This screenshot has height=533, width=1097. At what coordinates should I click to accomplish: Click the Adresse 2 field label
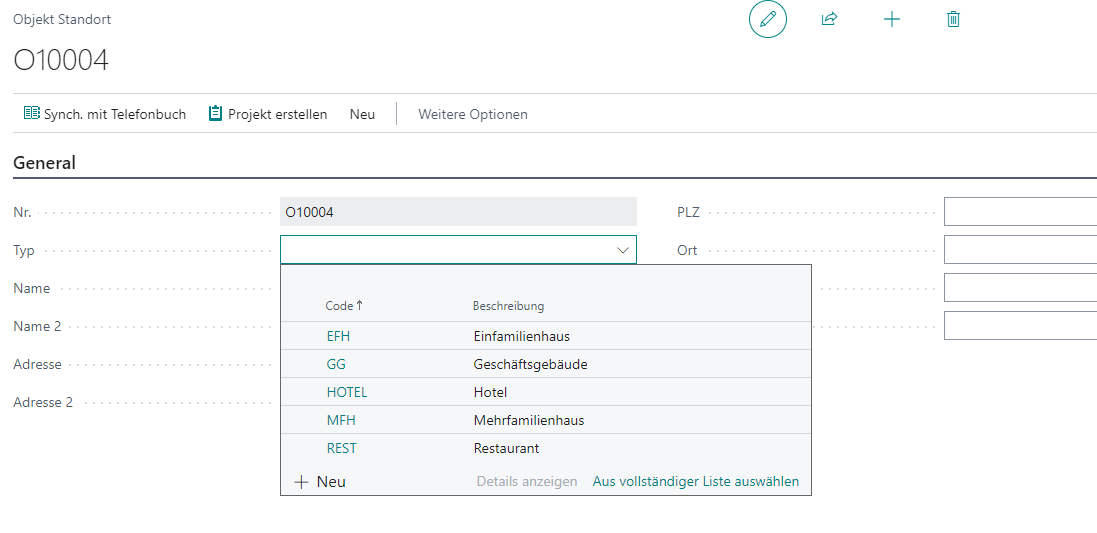tap(43, 402)
